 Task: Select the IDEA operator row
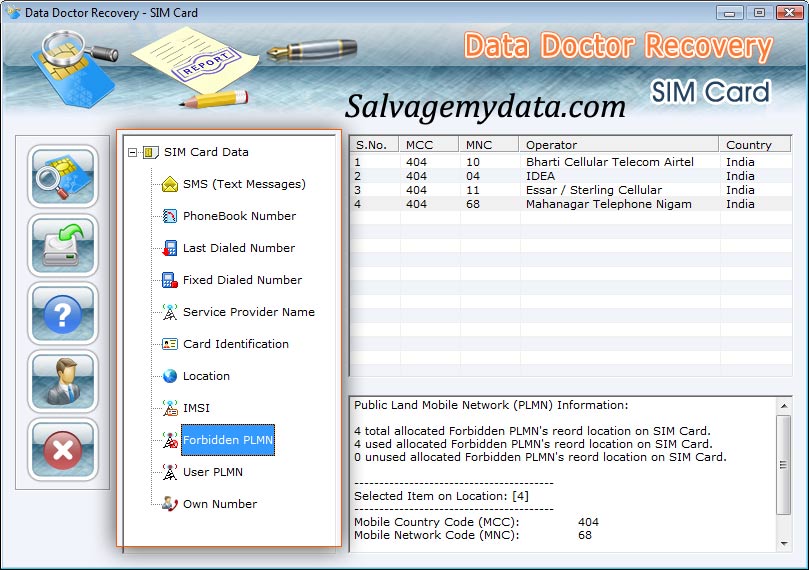(x=571, y=176)
